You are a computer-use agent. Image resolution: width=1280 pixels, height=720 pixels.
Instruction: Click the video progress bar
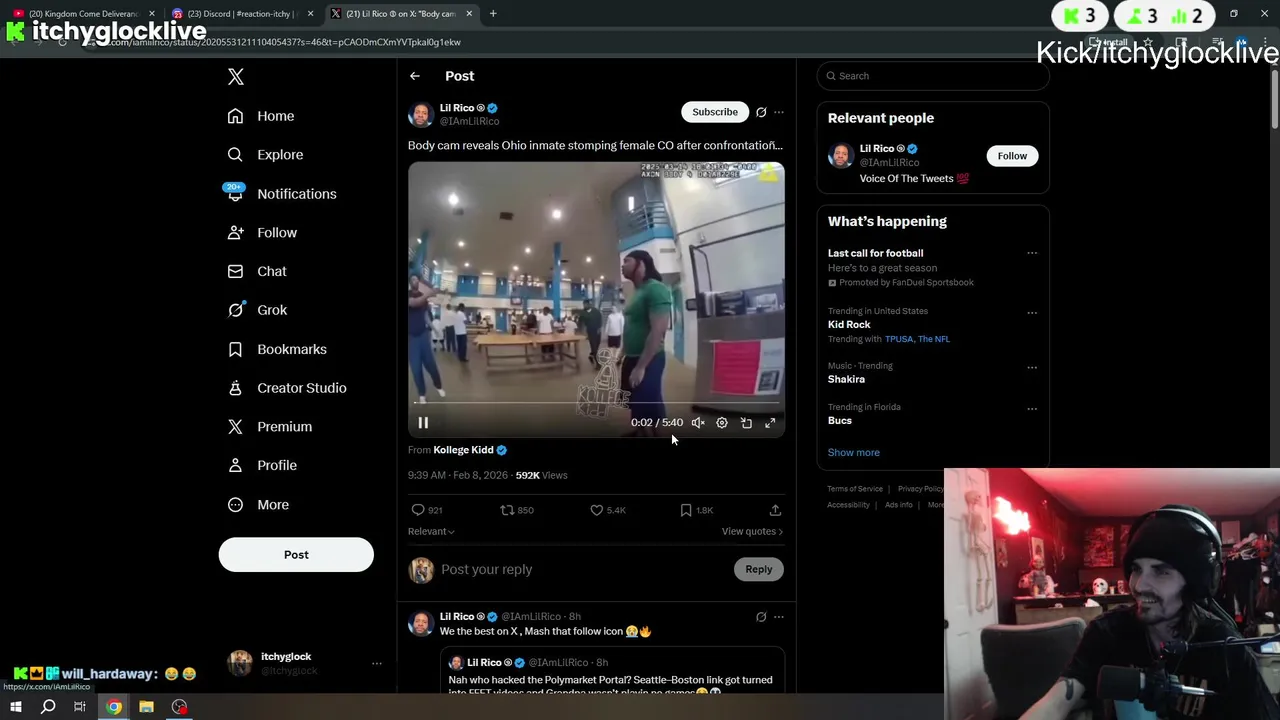596,404
